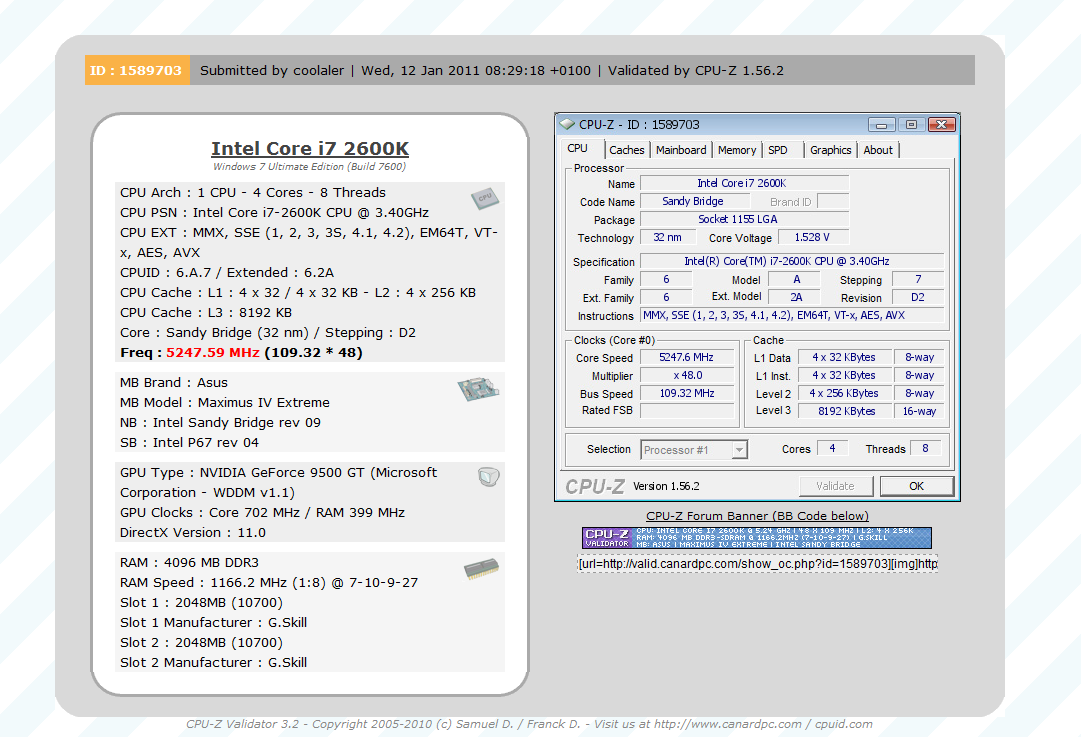Image resolution: width=1081 pixels, height=737 pixels.
Task: Click the Revision D2 value
Action: (x=918, y=298)
